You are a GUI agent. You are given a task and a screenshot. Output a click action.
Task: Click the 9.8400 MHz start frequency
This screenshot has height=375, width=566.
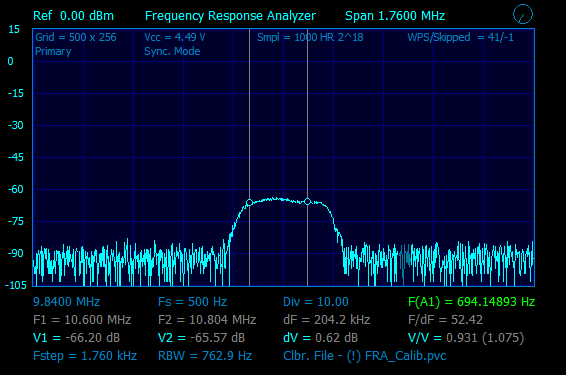point(66,302)
